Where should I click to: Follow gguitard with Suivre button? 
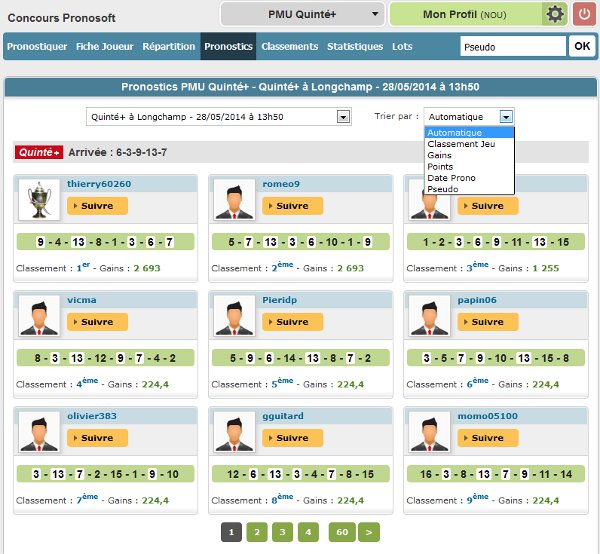(292, 438)
